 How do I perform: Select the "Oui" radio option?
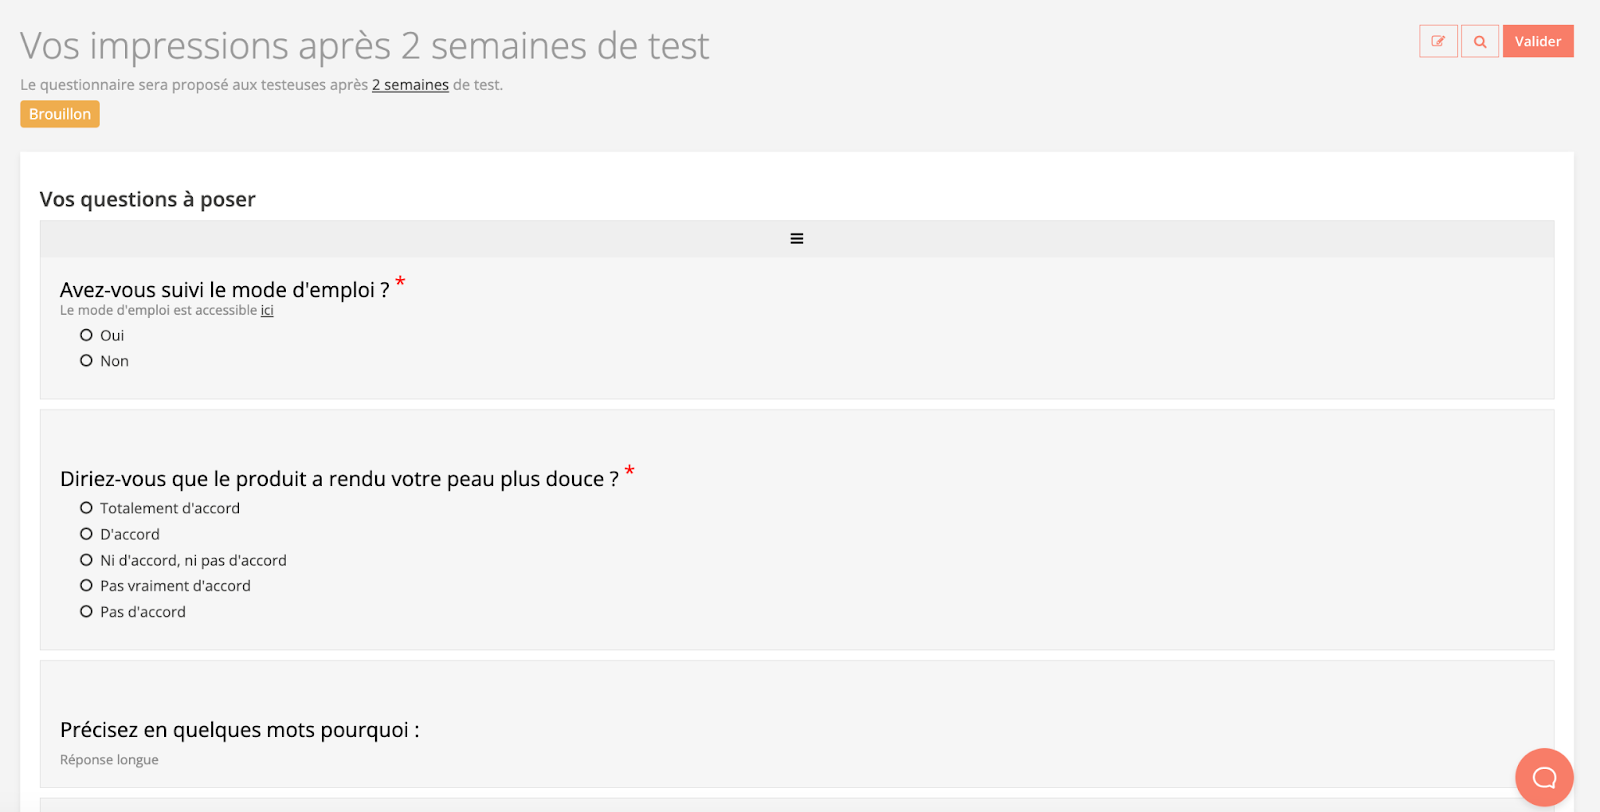click(x=87, y=336)
